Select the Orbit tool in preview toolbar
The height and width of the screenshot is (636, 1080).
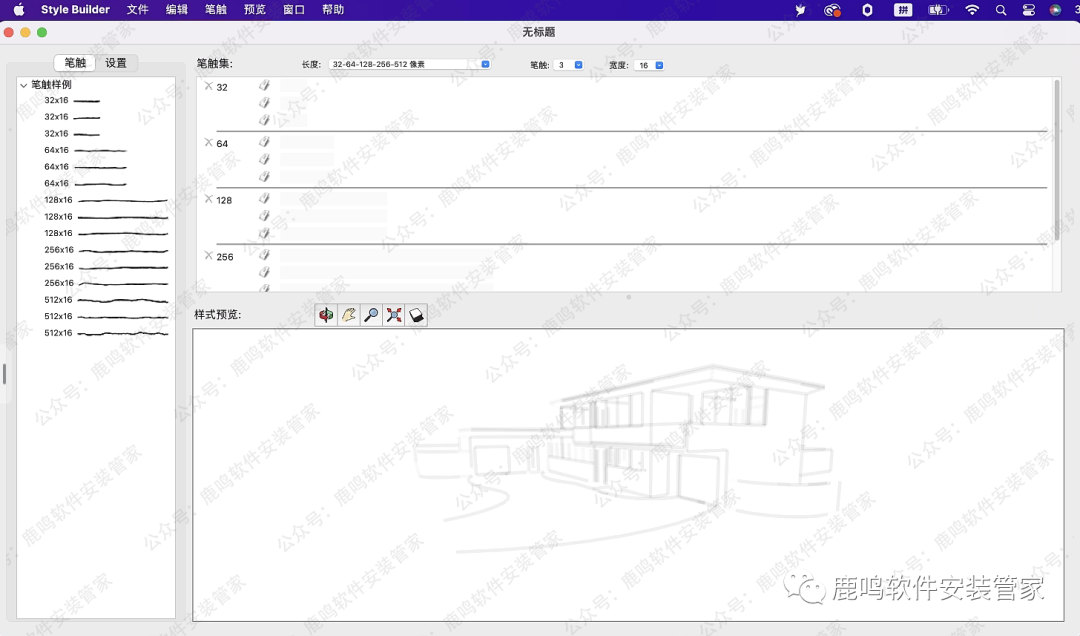(x=326, y=315)
